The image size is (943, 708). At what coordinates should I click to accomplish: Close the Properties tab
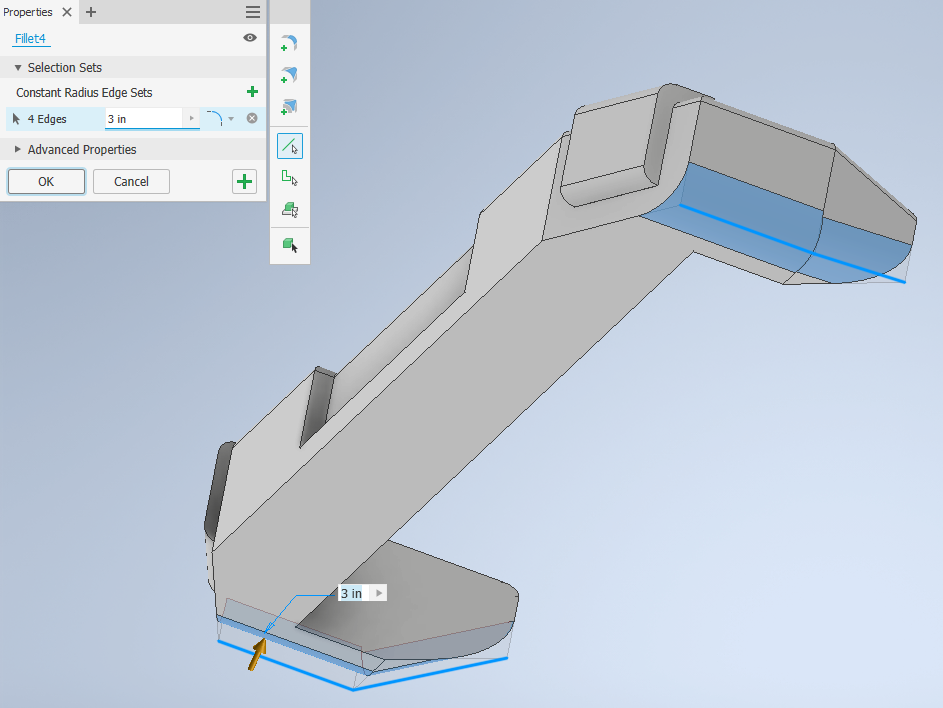pyautogui.click(x=67, y=12)
